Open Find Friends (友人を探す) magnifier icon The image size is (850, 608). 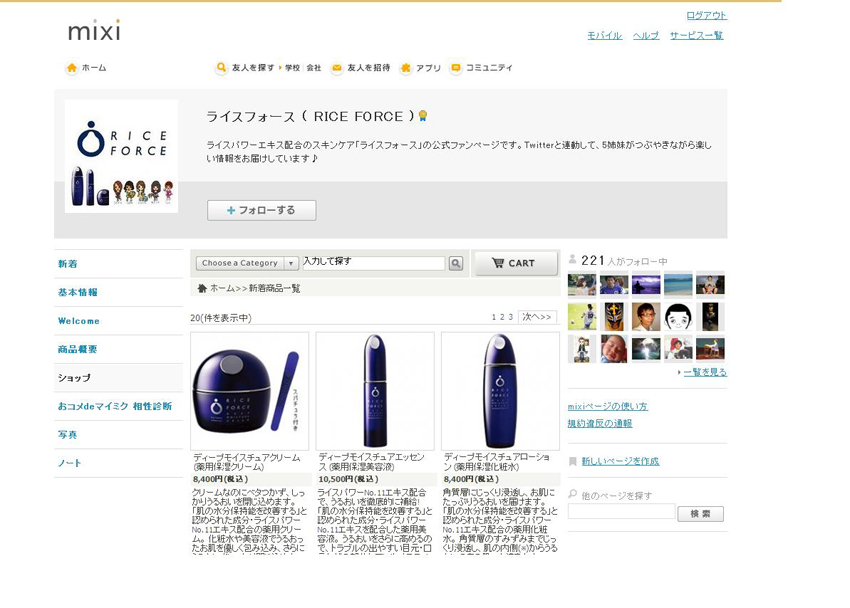pyautogui.click(x=221, y=68)
